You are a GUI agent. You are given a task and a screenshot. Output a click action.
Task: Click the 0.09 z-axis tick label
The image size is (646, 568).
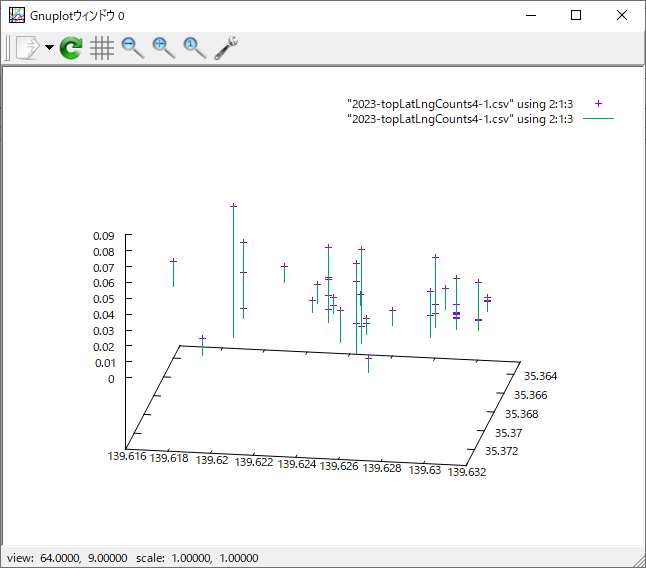coord(104,236)
